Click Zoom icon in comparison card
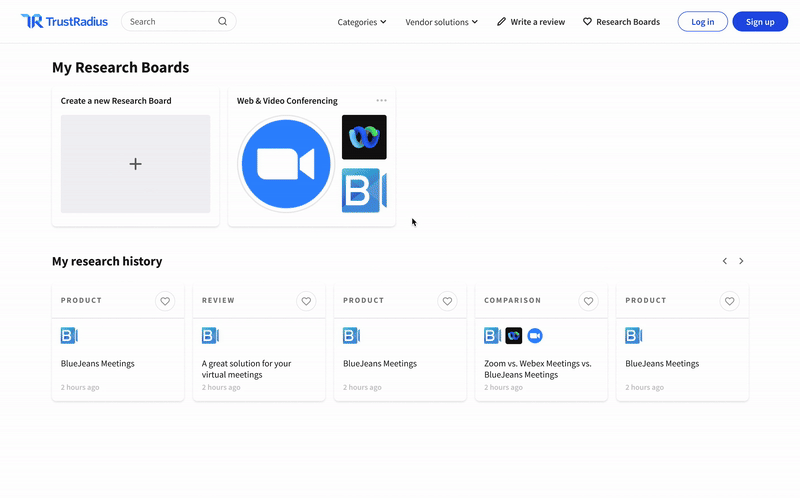 click(535, 336)
